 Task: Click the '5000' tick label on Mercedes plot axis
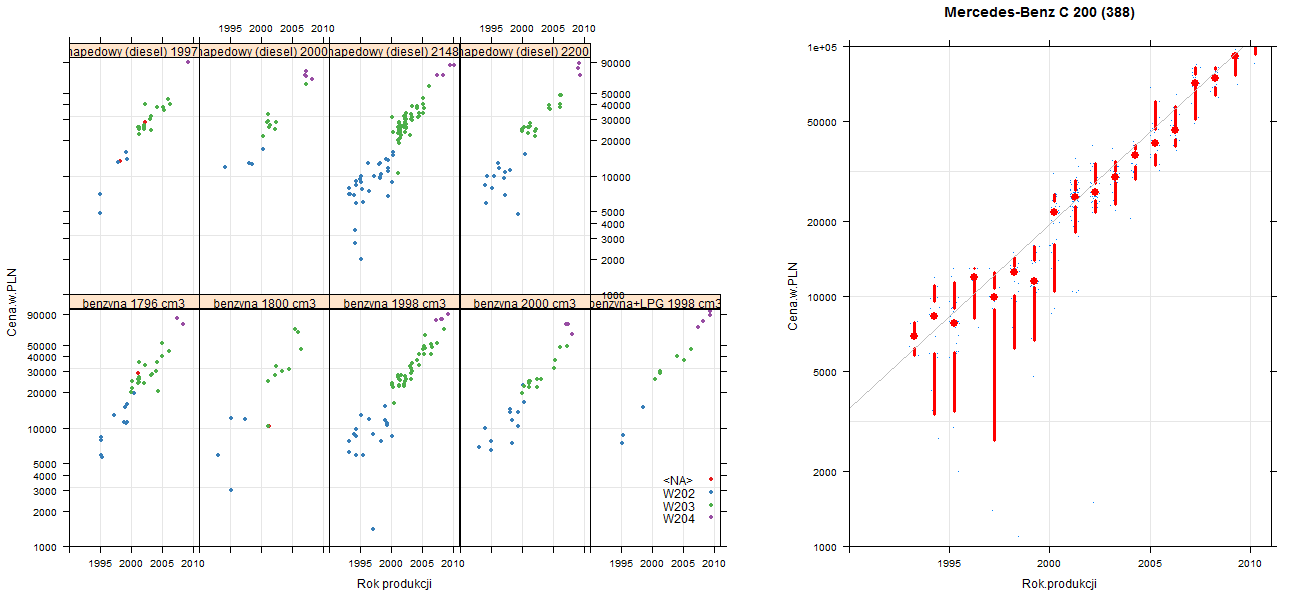824,372
